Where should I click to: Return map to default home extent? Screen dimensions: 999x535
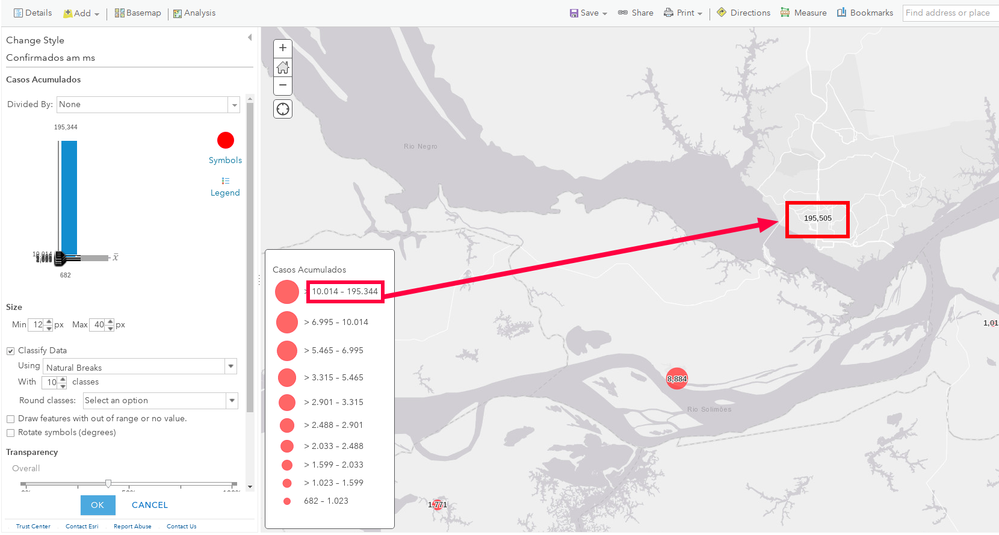pos(283,67)
